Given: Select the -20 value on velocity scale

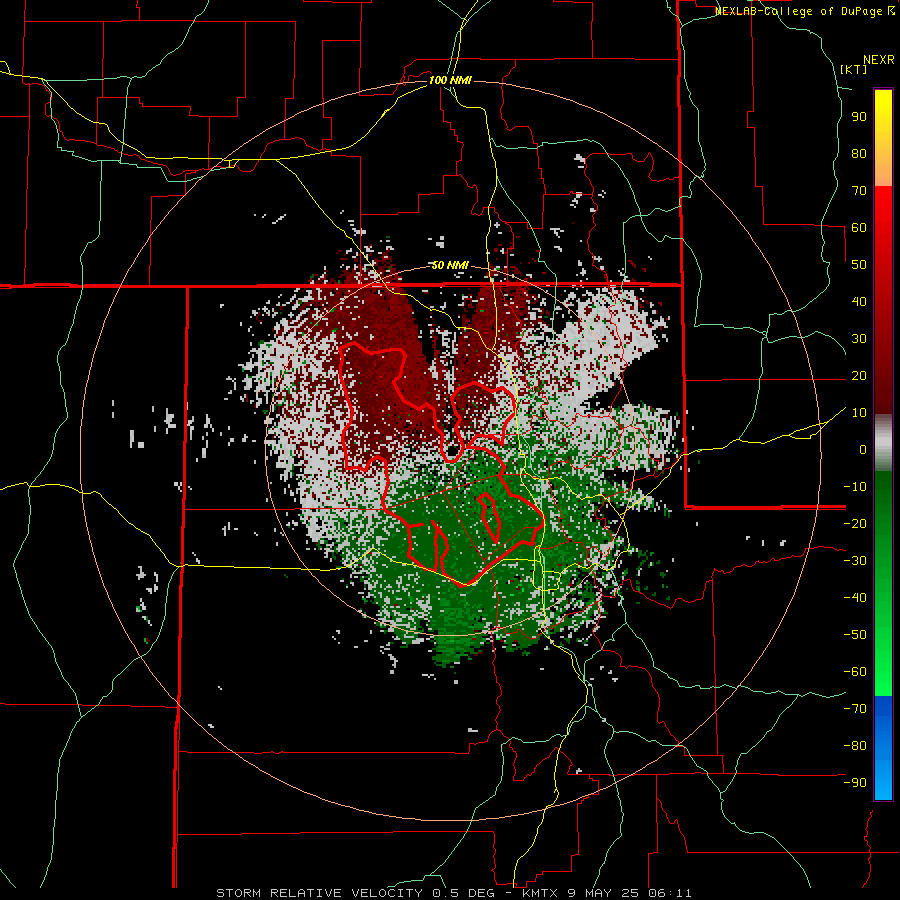Looking at the screenshot, I should point(855,524).
